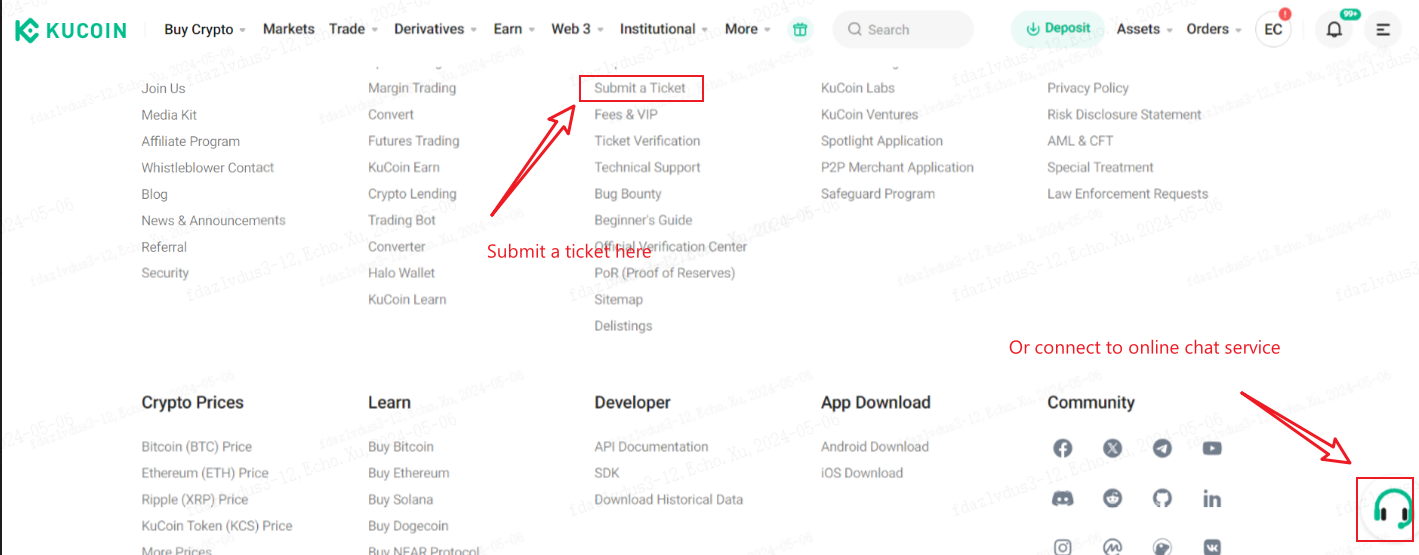Viewport: 1419px width, 555px height.
Task: Expand the Web 3 dropdown menu
Action: point(577,29)
